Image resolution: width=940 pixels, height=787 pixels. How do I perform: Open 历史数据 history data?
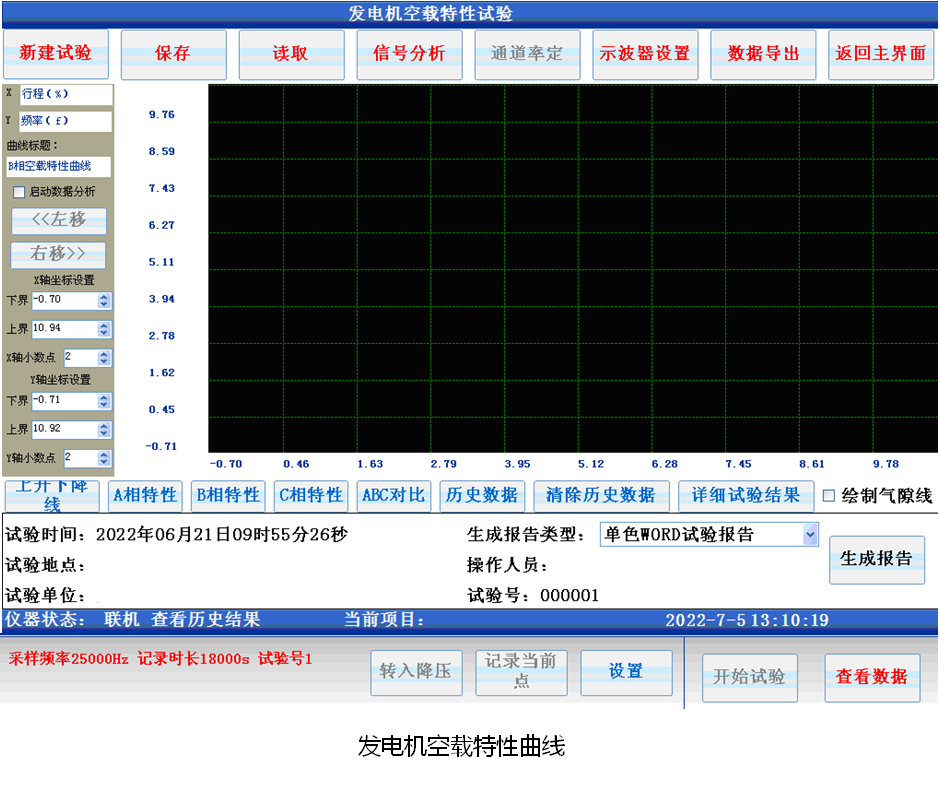pyautogui.click(x=482, y=495)
